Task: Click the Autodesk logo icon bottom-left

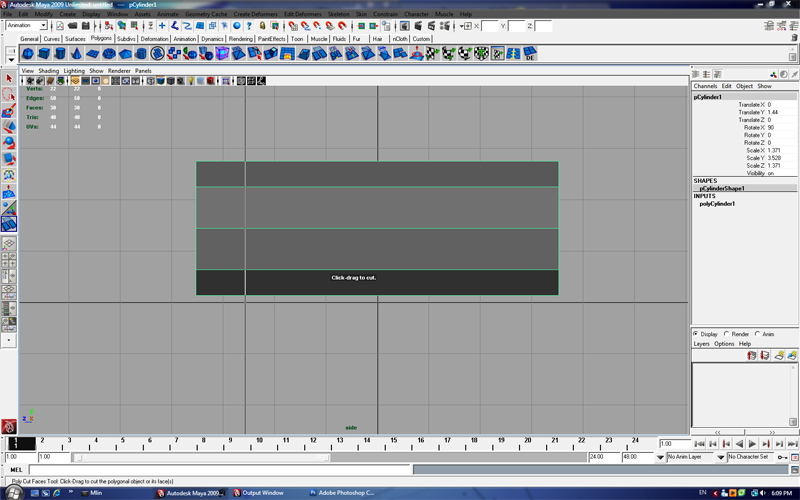Action: click(x=9, y=425)
